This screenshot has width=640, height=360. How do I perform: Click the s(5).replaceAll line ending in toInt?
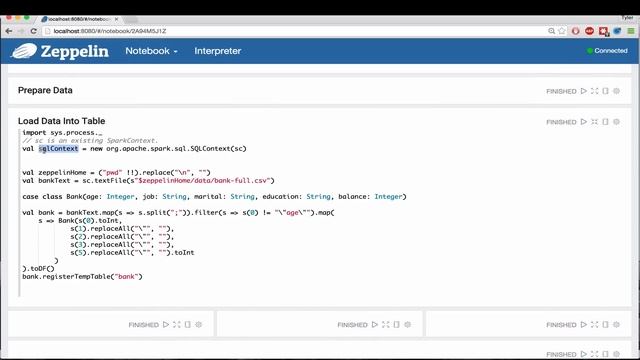(132, 253)
